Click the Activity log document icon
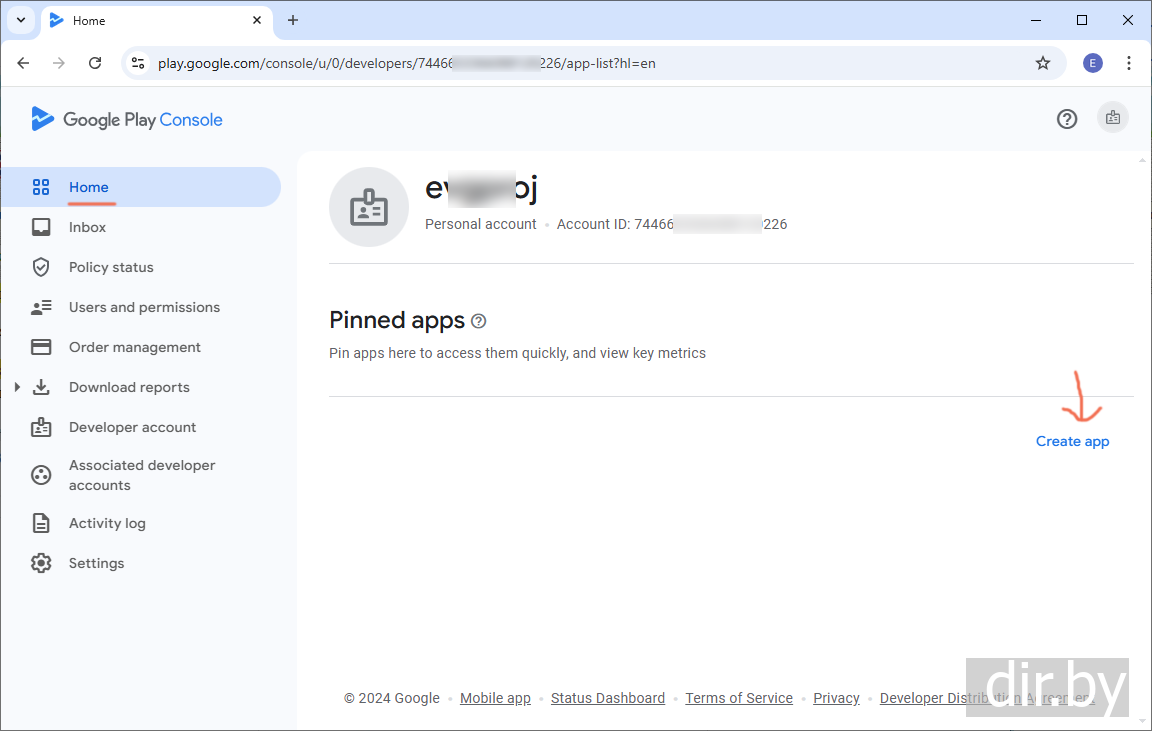Image resolution: width=1152 pixels, height=731 pixels. (41, 523)
